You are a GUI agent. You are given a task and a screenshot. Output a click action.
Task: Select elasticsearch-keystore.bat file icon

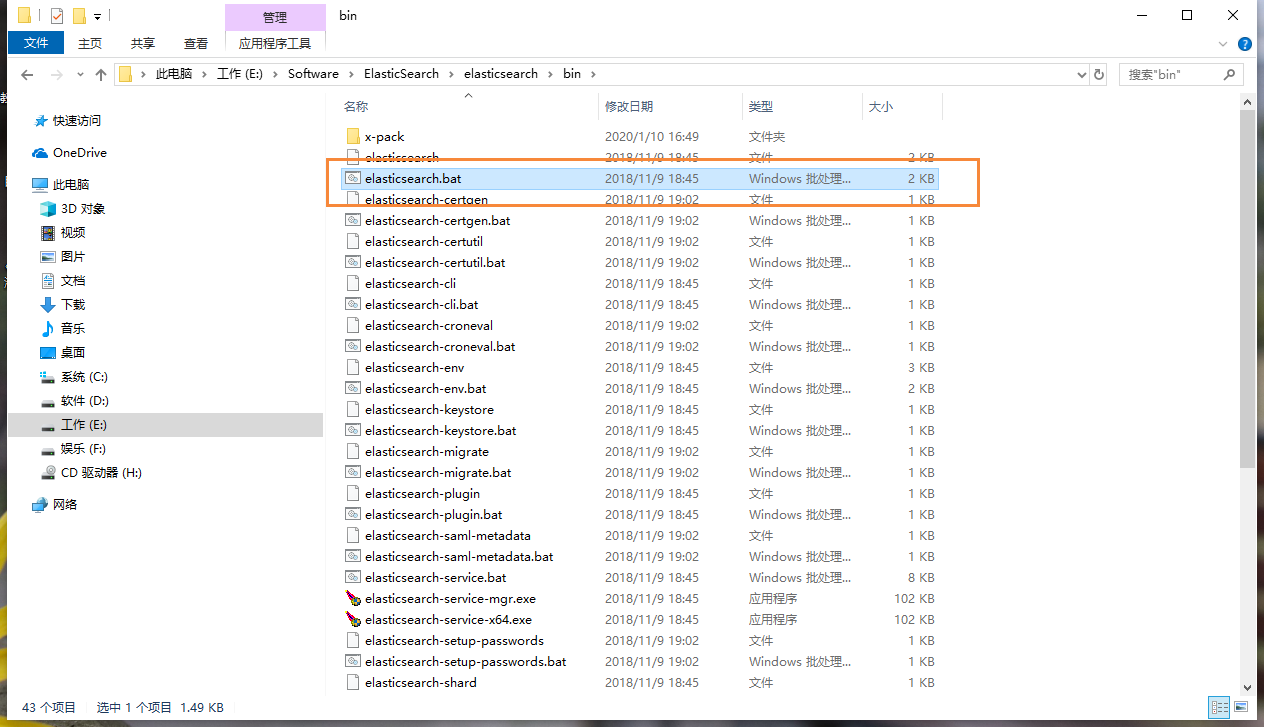(x=352, y=430)
